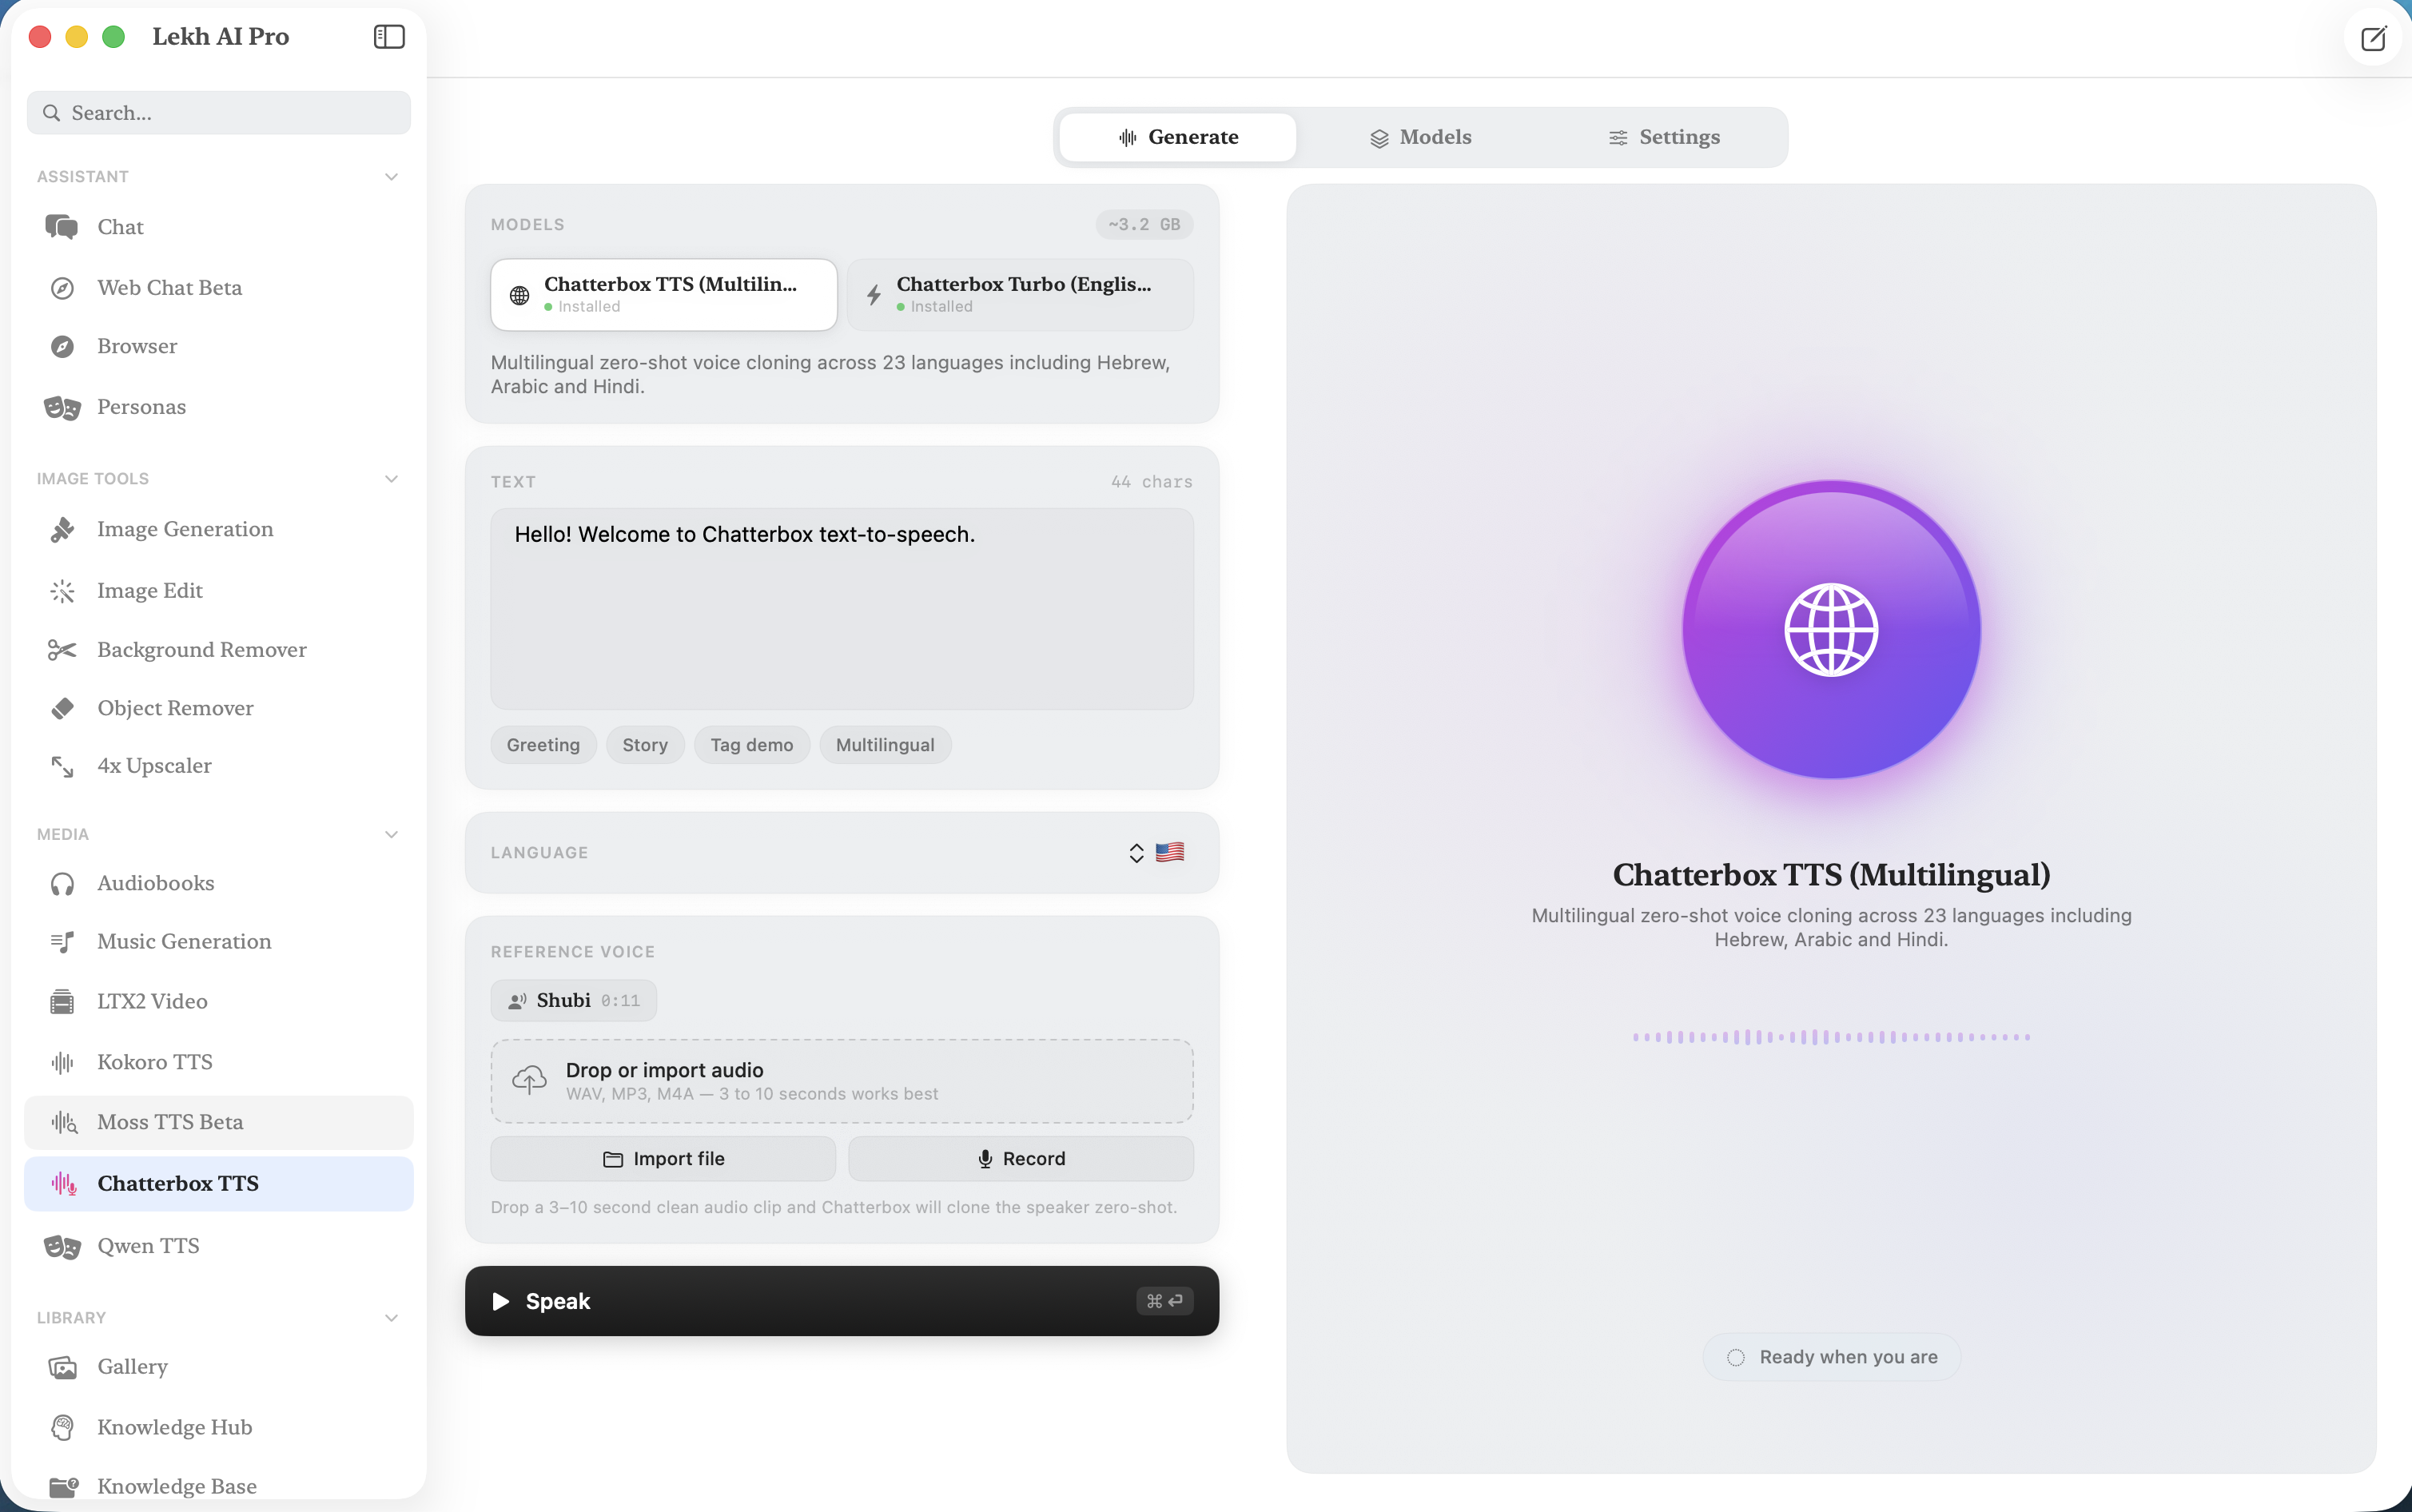Switch to the Models tab

[1420, 137]
